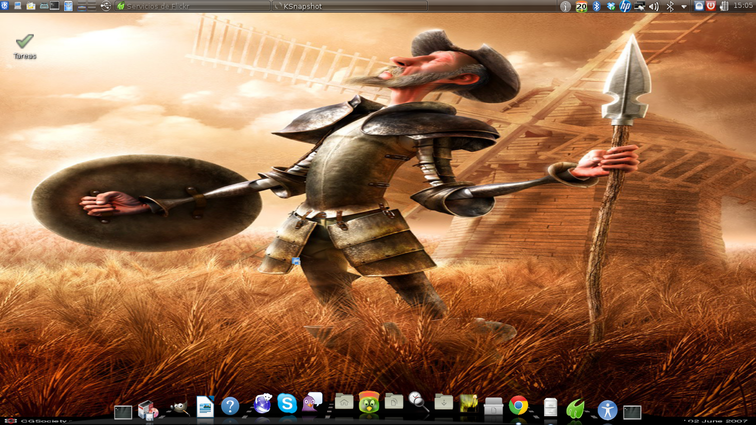Click the grey info icon in system tray
Viewport: 756px width, 425px height.
pos(566,6)
